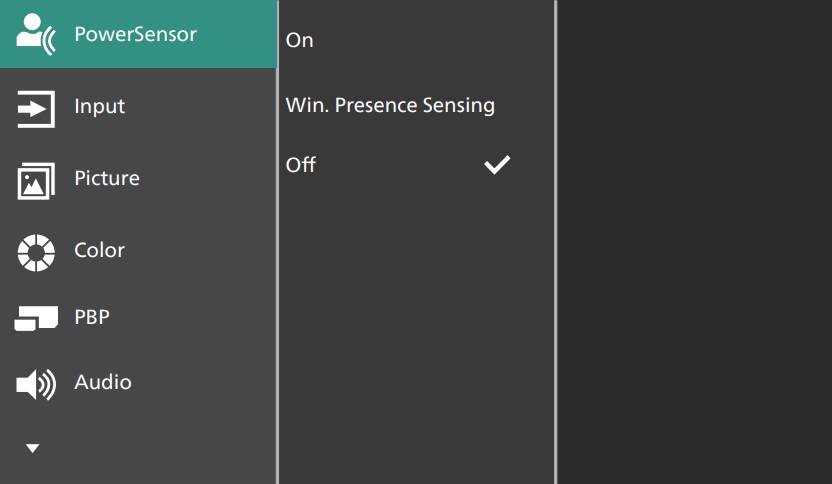Open the PowerSensor menu label
The width and height of the screenshot is (832, 484).
[135, 35]
